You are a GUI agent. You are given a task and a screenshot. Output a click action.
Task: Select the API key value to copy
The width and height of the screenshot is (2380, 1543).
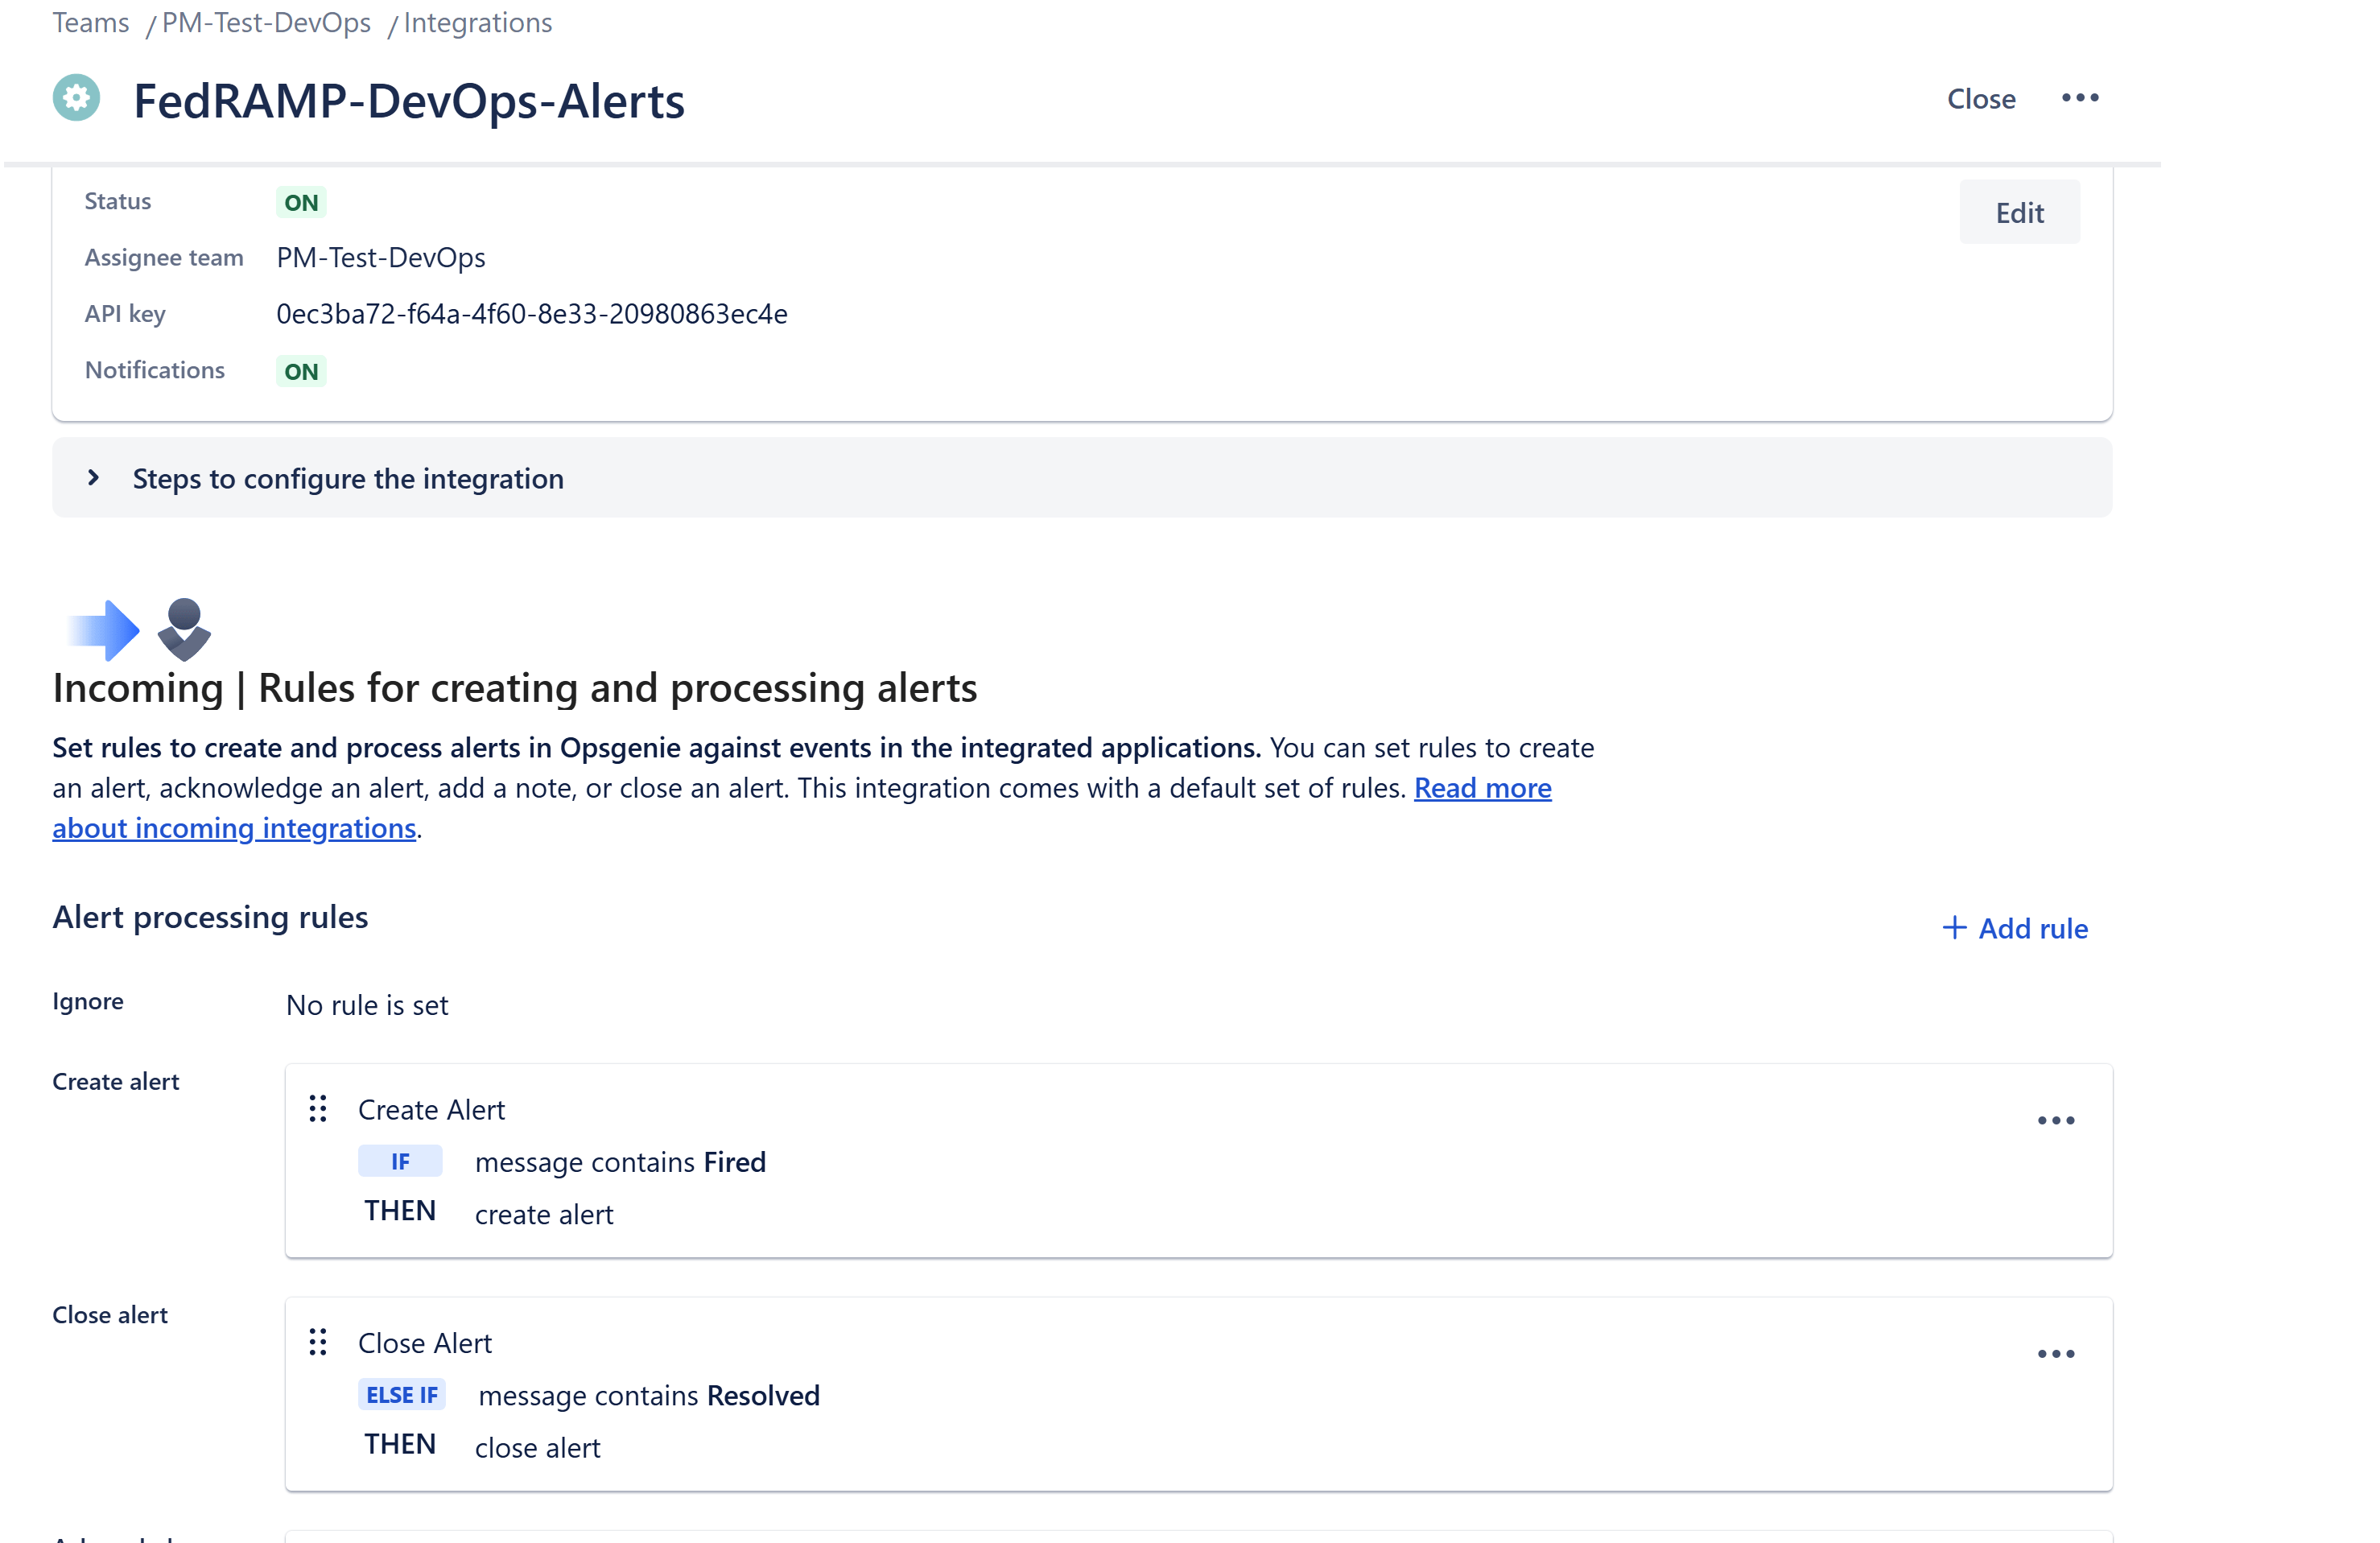pyautogui.click(x=531, y=313)
